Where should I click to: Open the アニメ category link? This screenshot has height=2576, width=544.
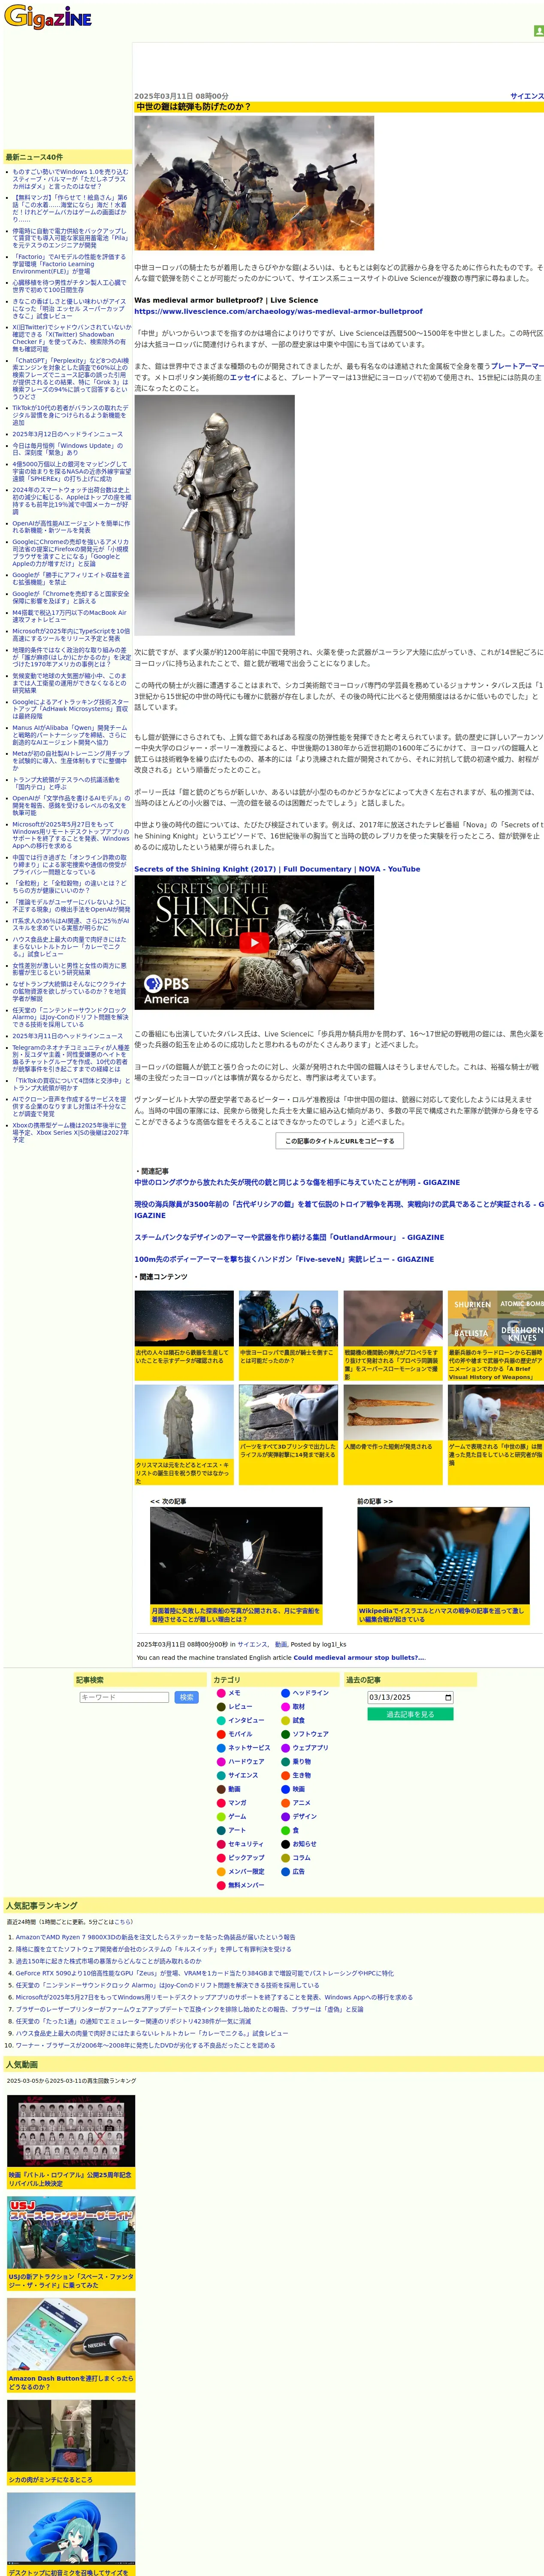click(301, 1803)
